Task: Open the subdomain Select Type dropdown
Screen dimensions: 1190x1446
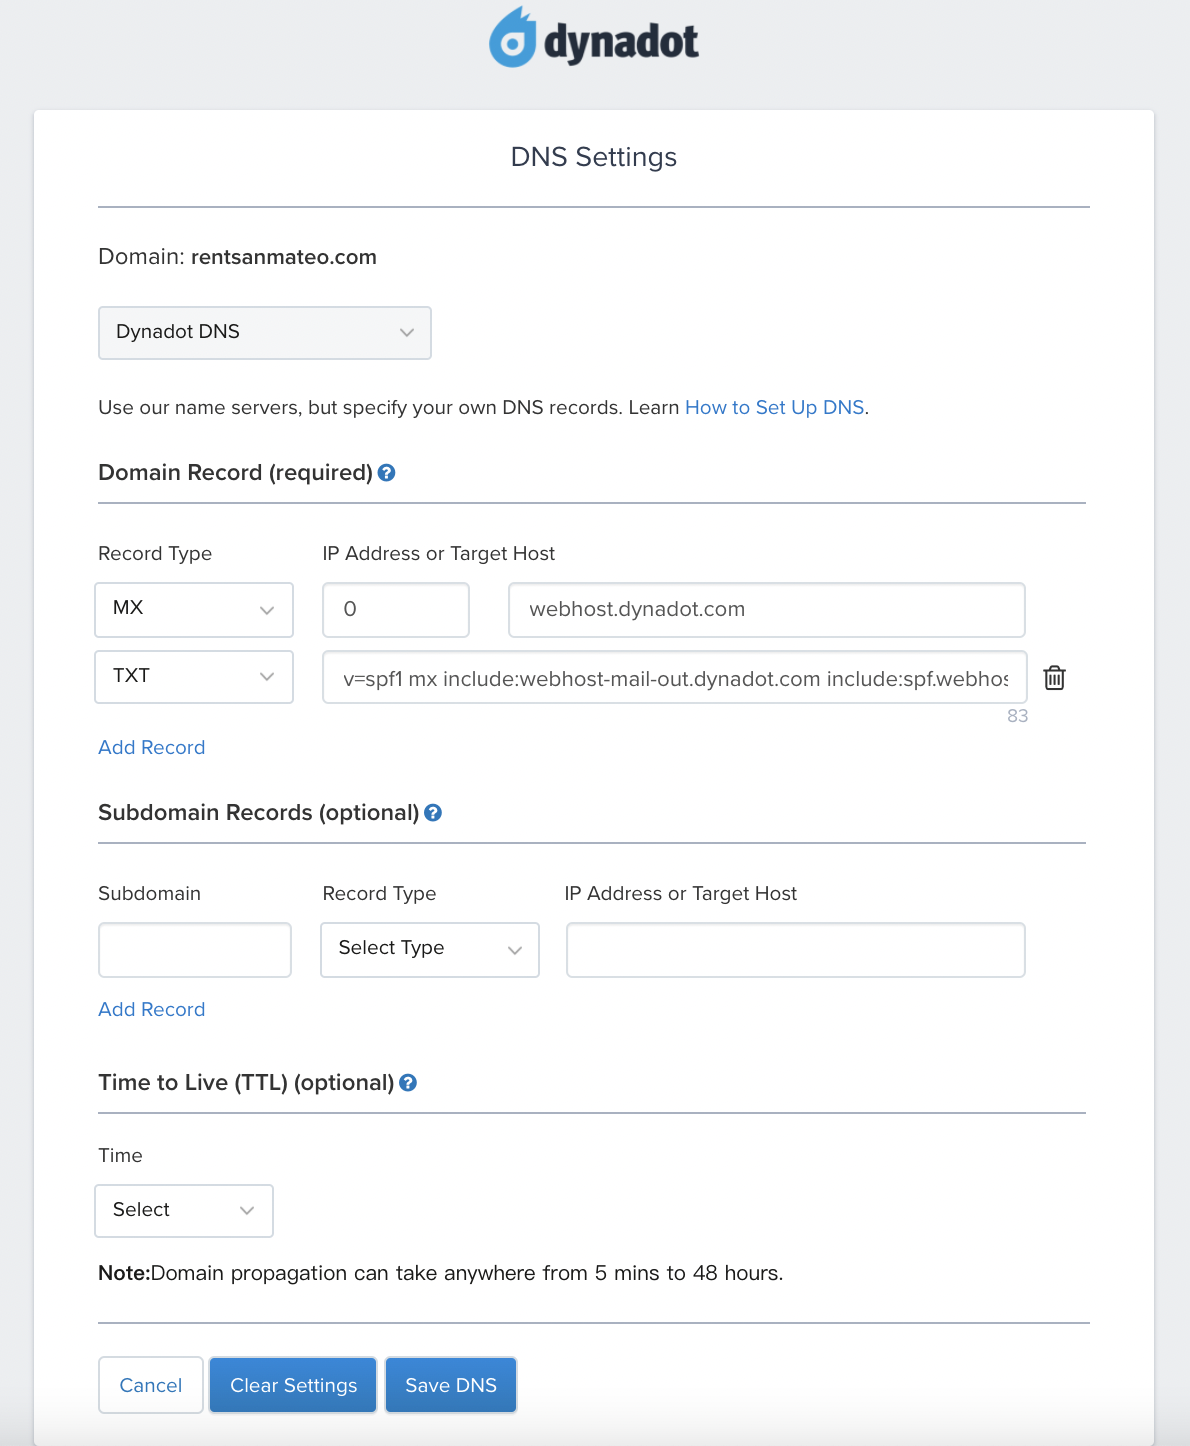Action: (x=429, y=949)
